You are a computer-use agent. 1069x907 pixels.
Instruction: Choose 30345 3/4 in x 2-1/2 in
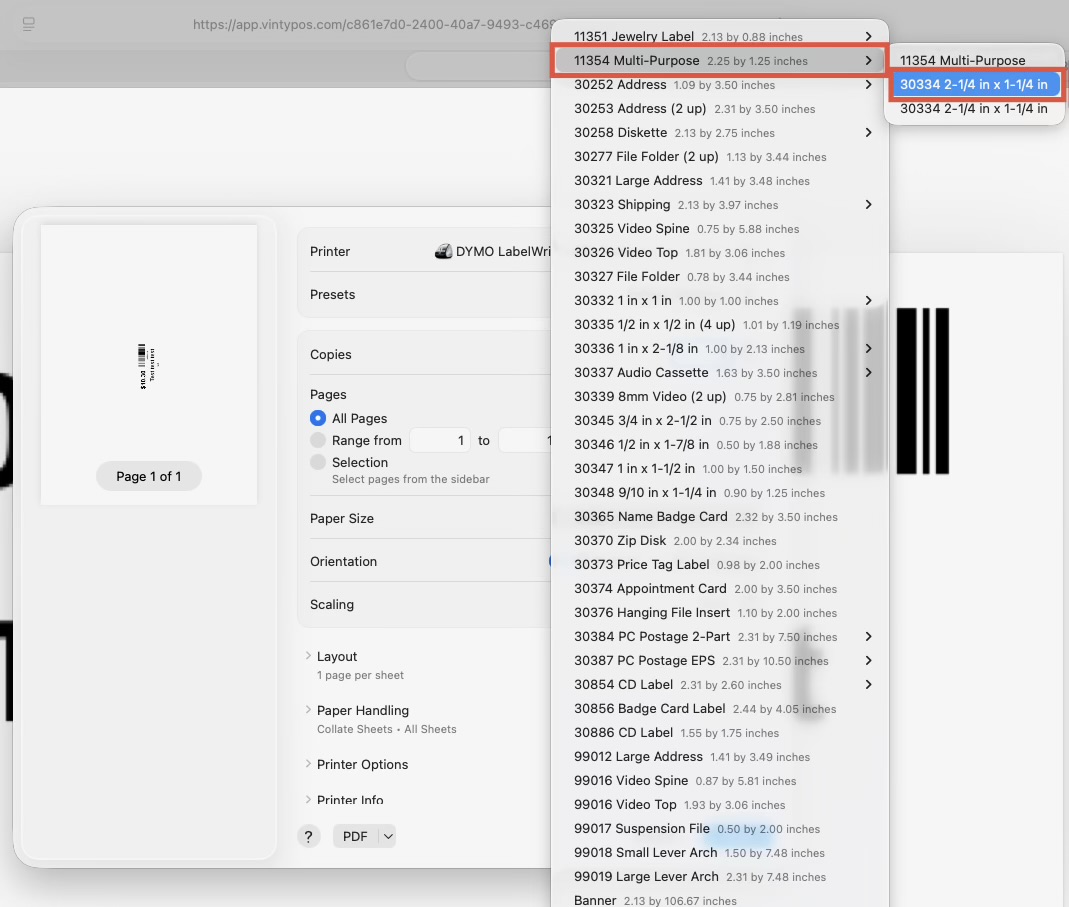tap(719, 421)
